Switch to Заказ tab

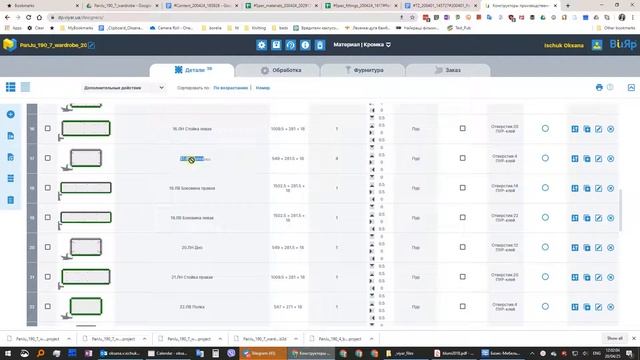[x=448, y=70]
